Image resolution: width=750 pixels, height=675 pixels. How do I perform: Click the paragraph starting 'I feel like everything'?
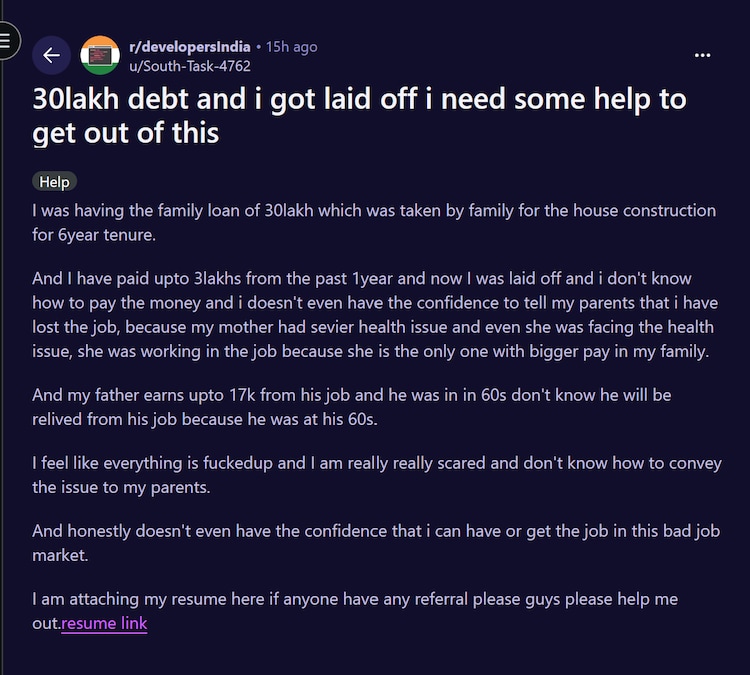click(x=377, y=475)
